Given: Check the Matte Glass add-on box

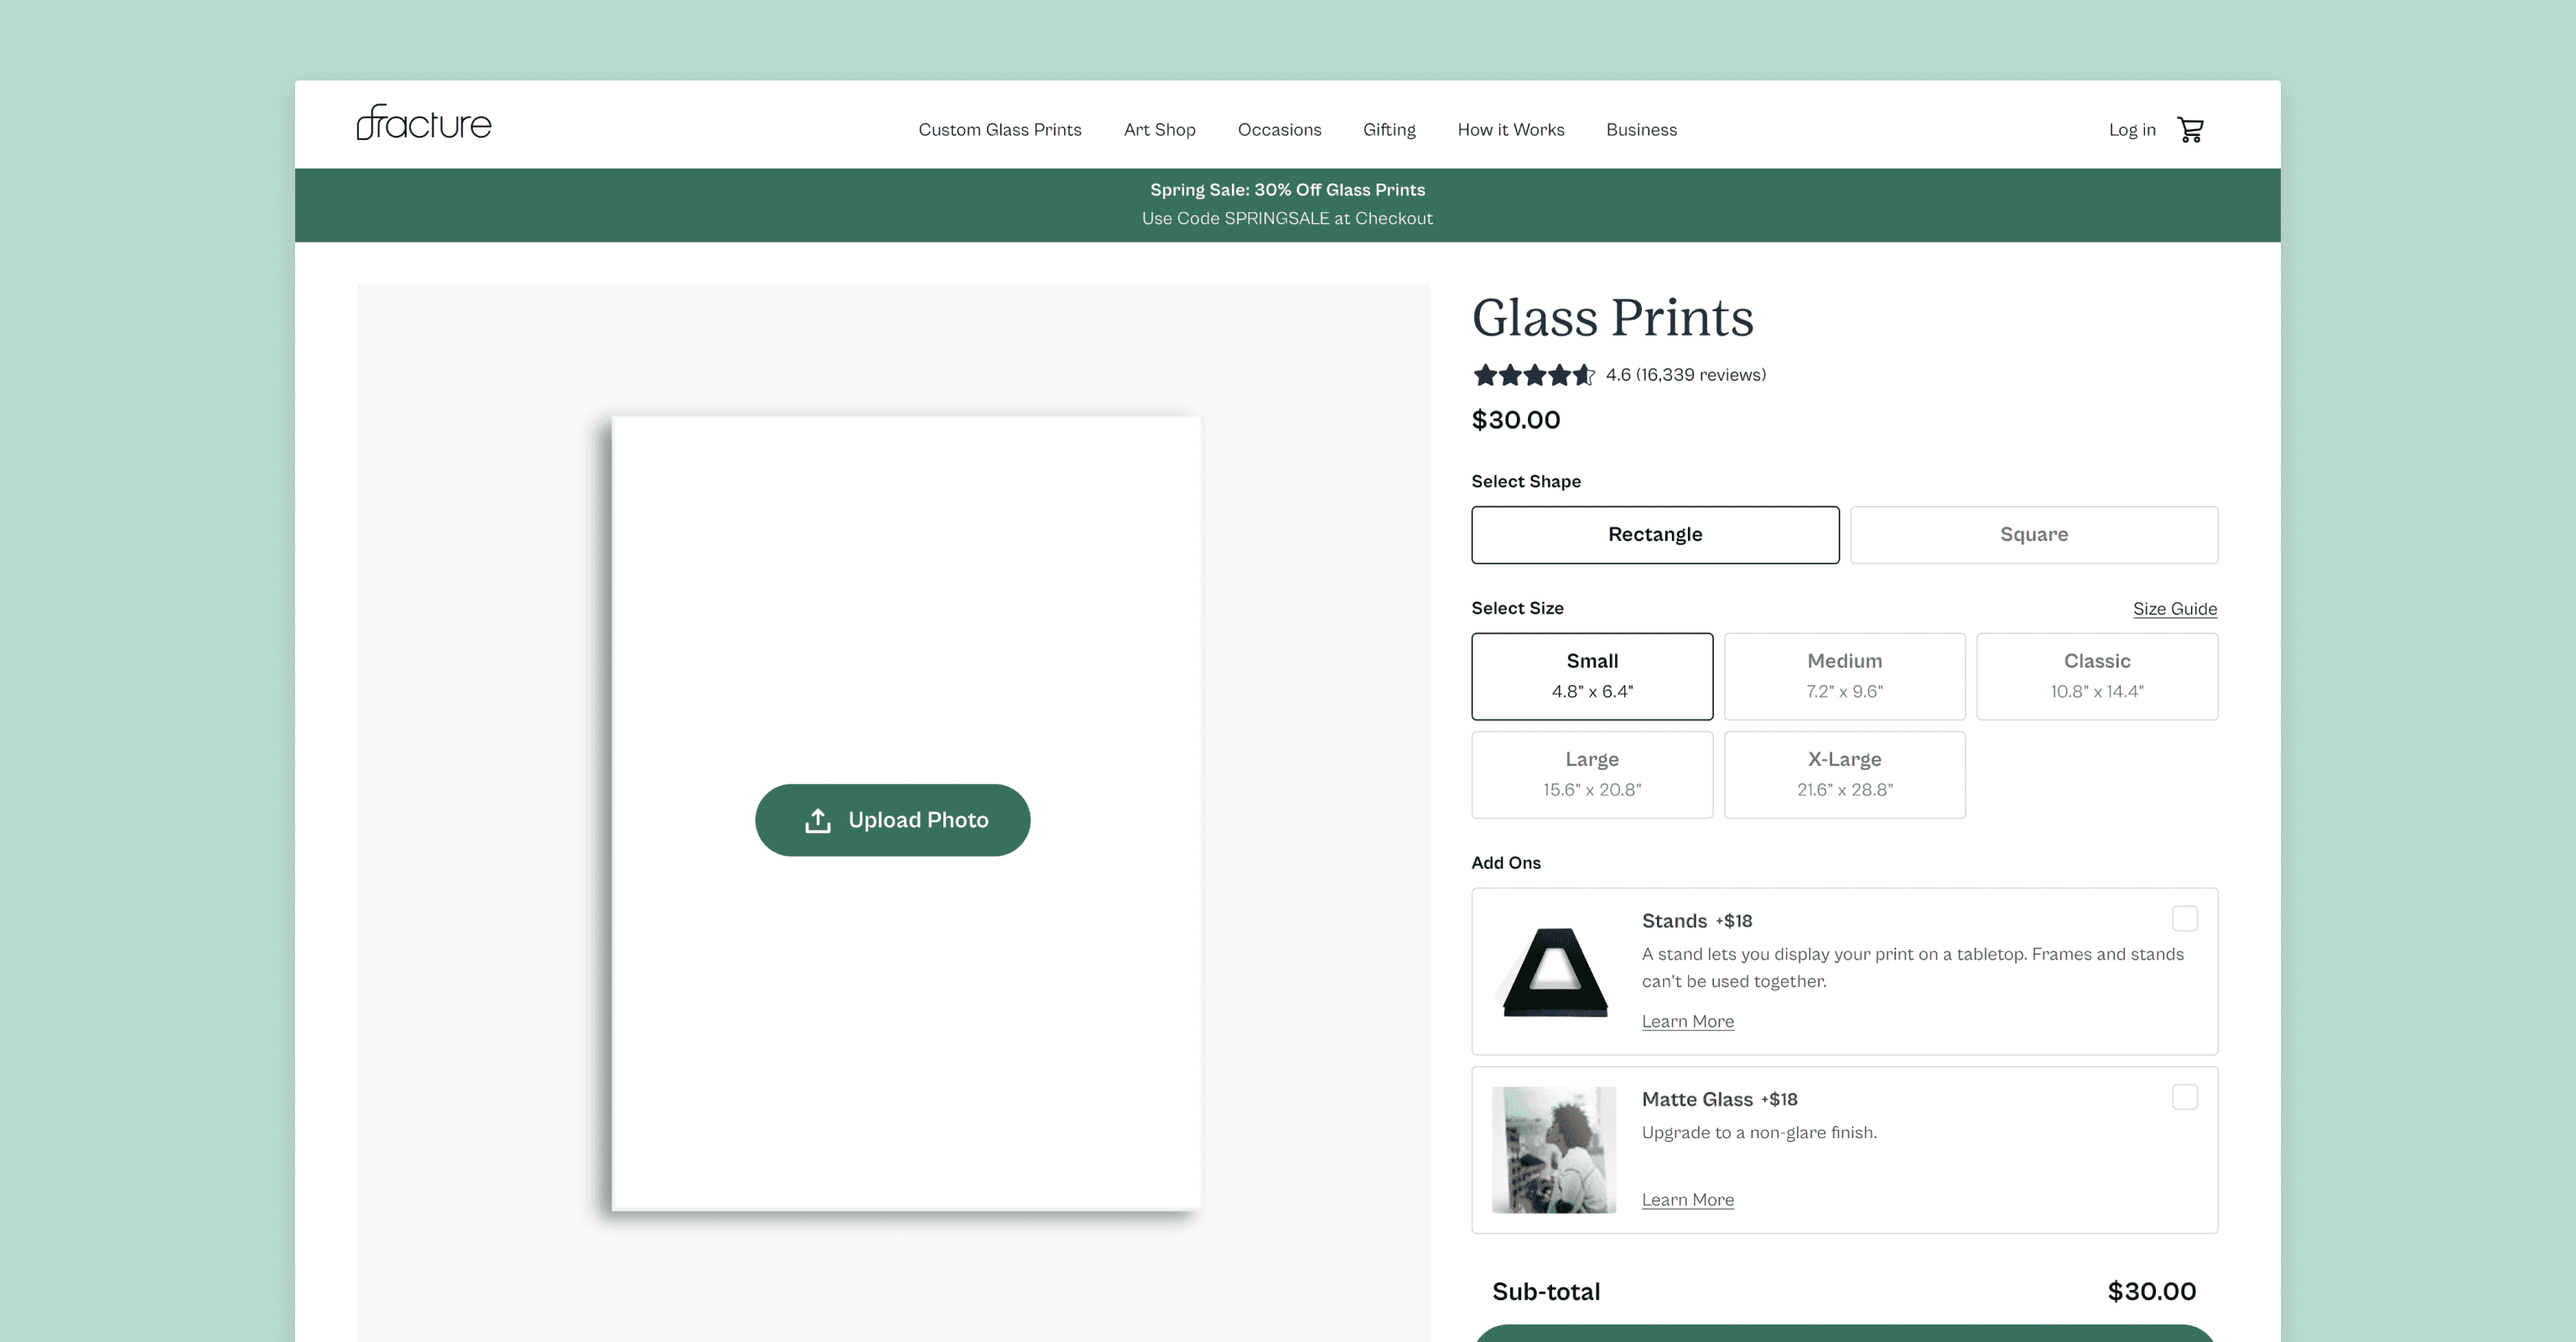Looking at the screenshot, I should point(2184,1097).
